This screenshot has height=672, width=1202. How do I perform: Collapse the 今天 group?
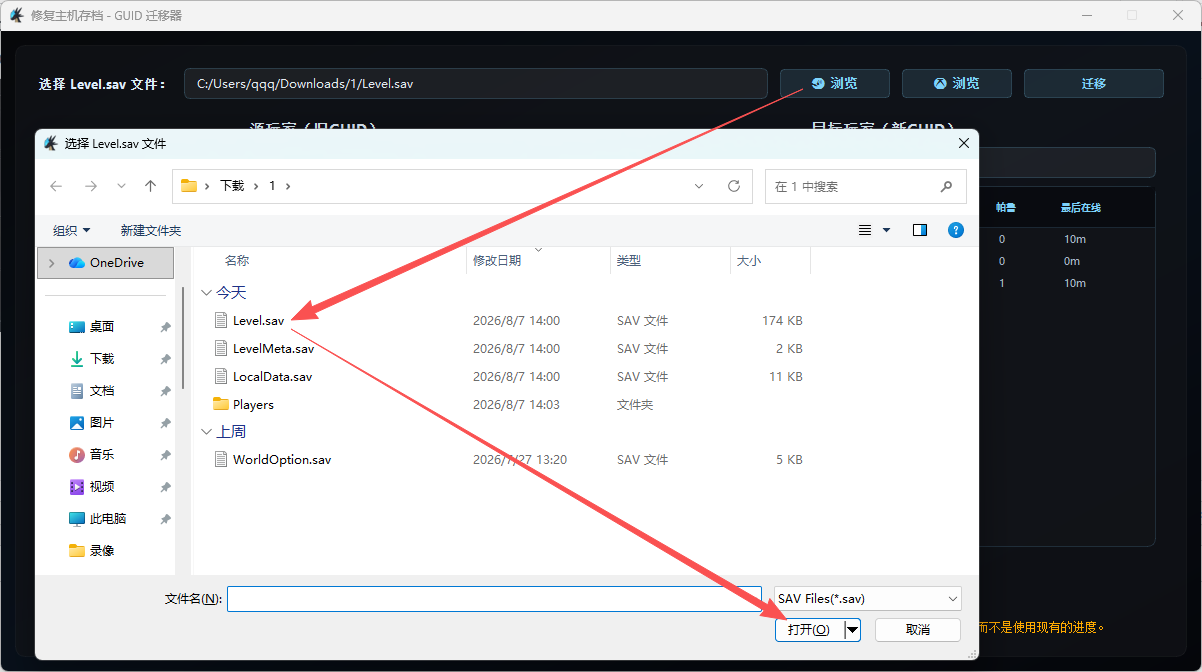(207, 293)
